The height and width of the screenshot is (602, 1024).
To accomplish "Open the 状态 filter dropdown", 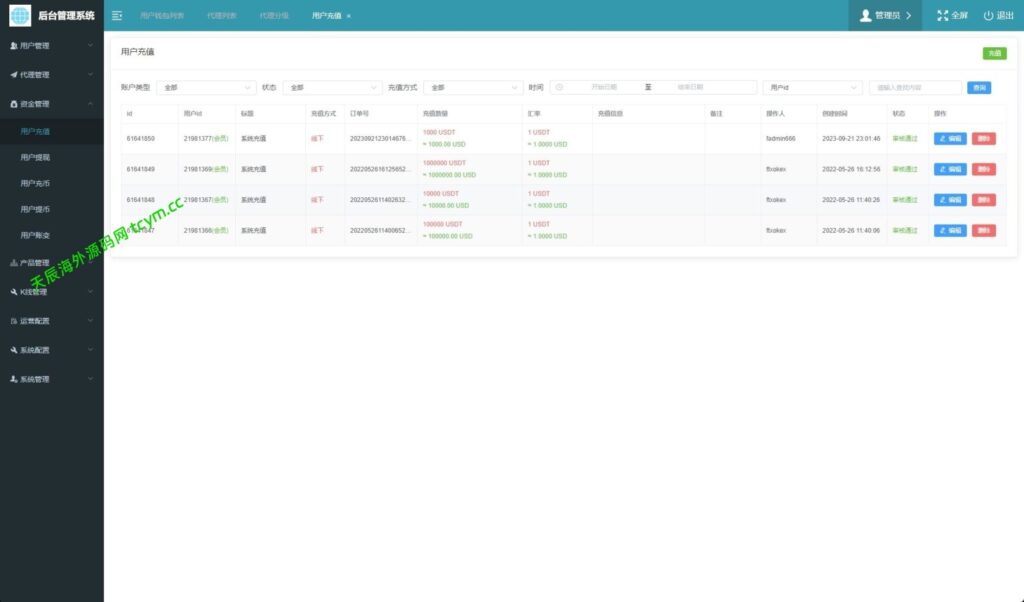I will click(x=332, y=88).
